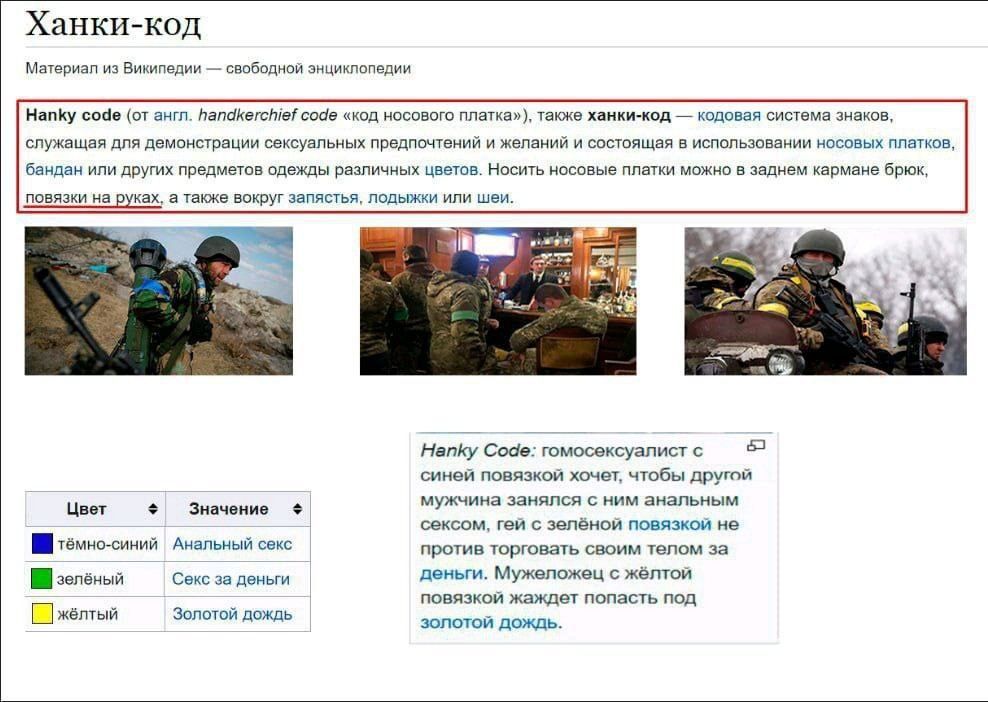This screenshot has height=702, width=988.
Task: Click the underlined 'повязки на руках' link
Action: 93,197
